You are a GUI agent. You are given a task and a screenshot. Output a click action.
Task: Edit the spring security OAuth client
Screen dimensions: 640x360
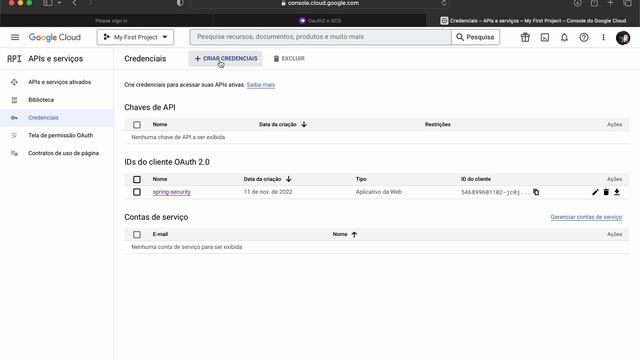coord(595,192)
